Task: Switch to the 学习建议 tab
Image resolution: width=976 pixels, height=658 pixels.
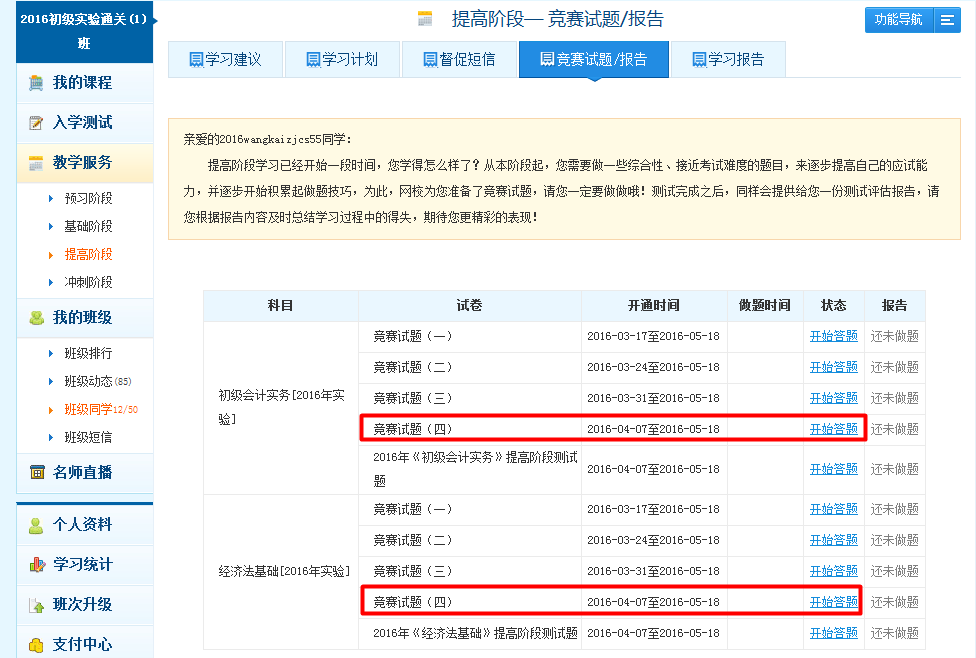Action: [x=225, y=60]
